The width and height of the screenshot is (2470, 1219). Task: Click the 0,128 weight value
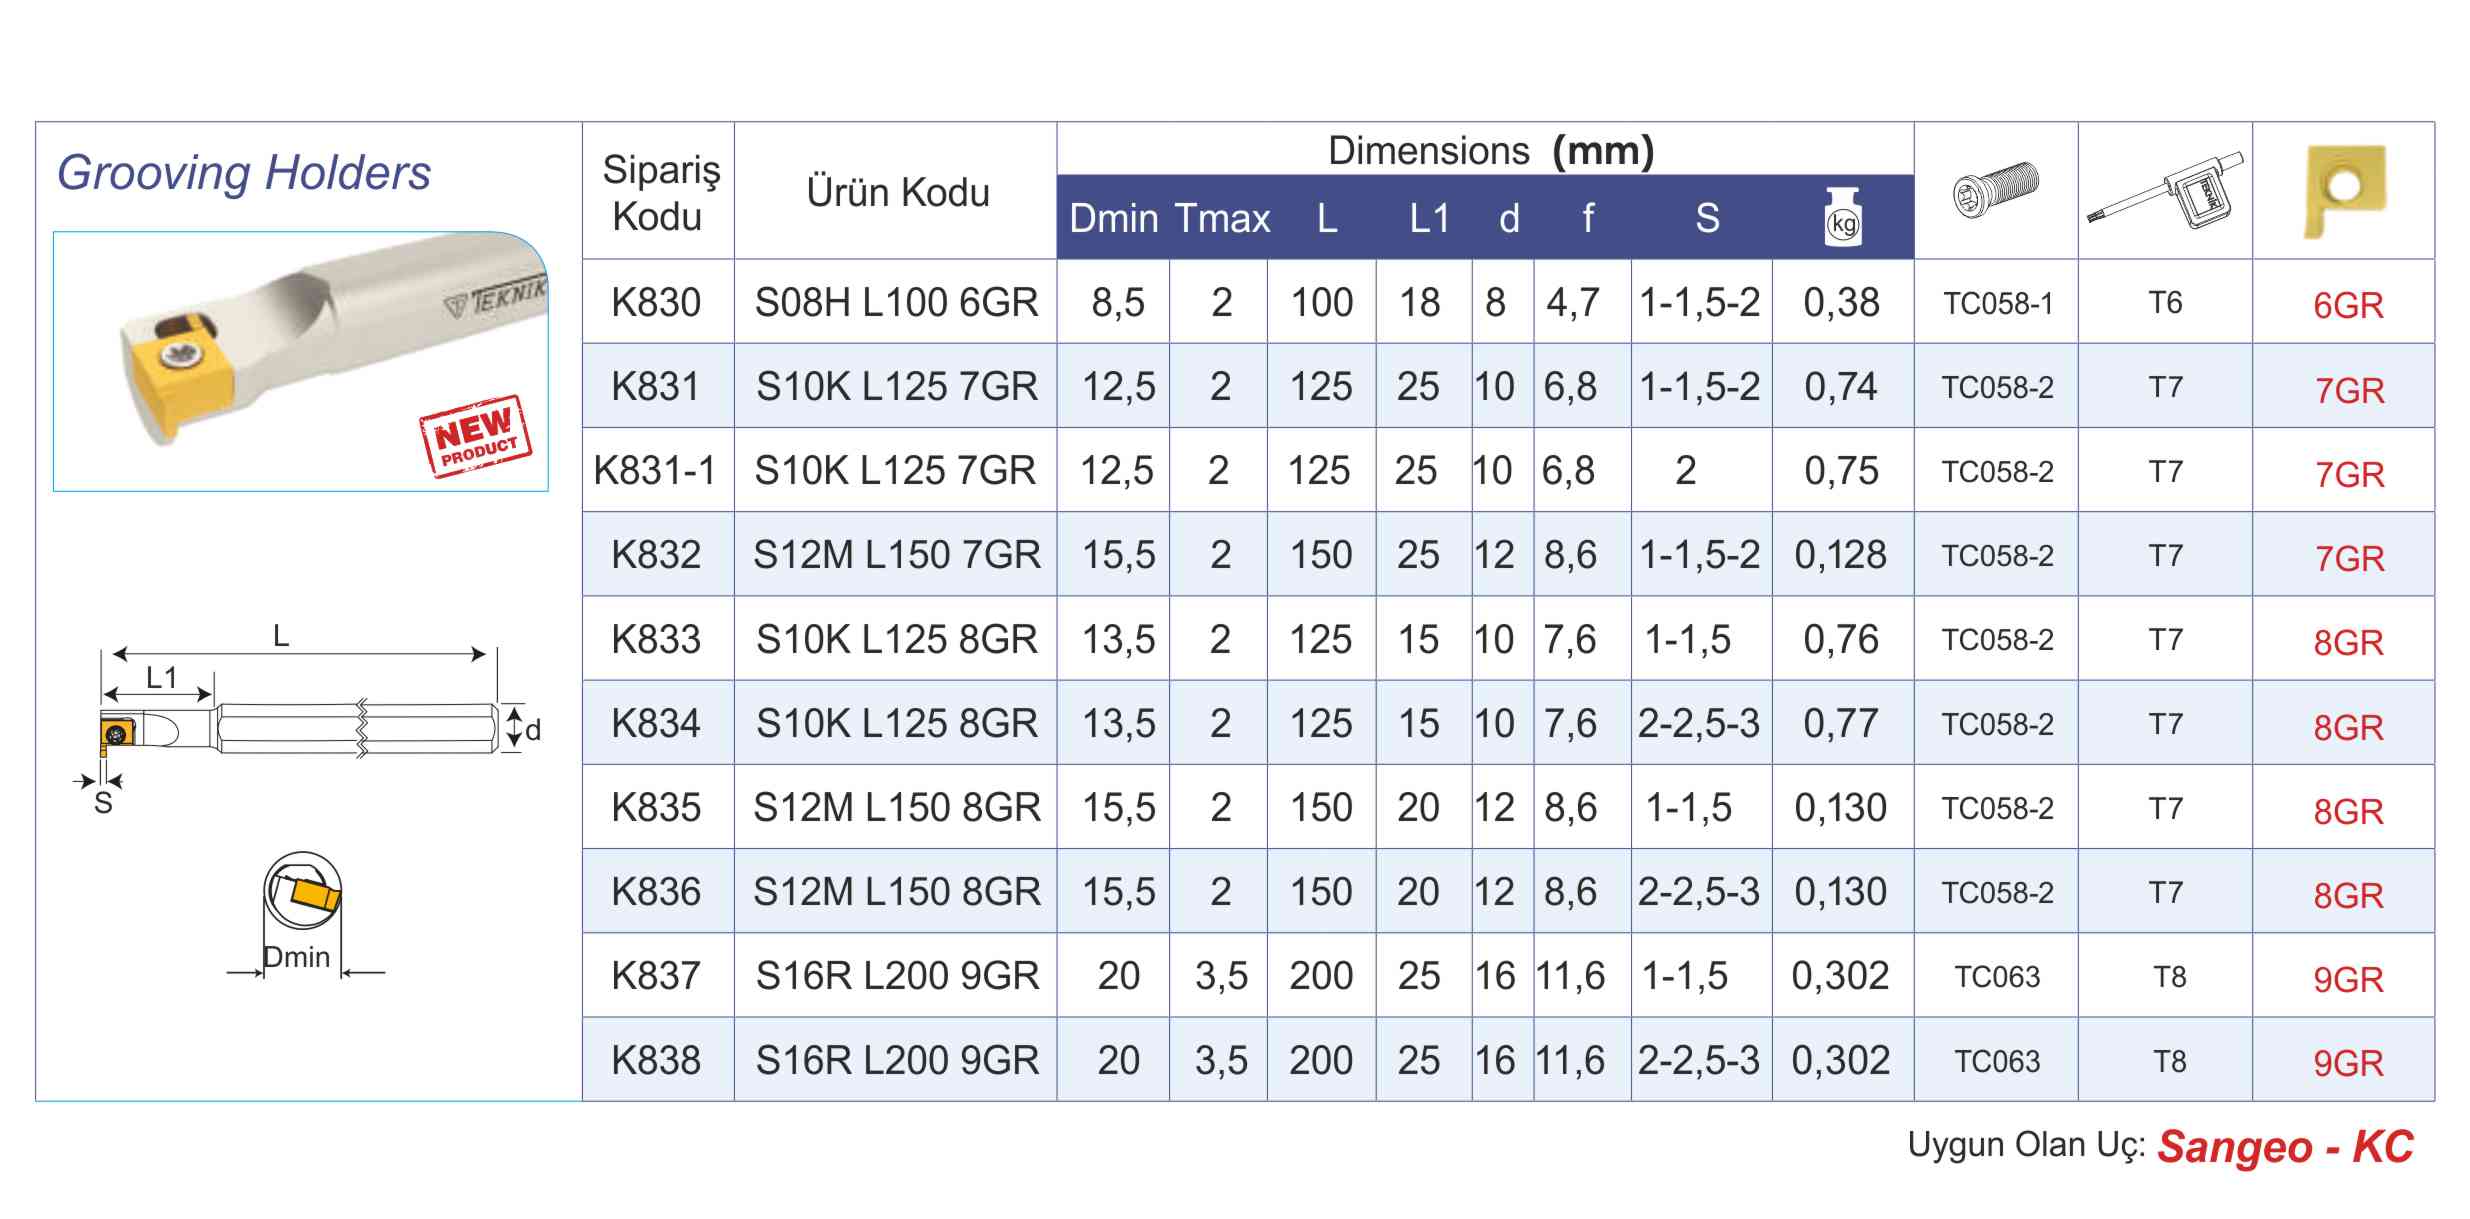tap(1840, 555)
